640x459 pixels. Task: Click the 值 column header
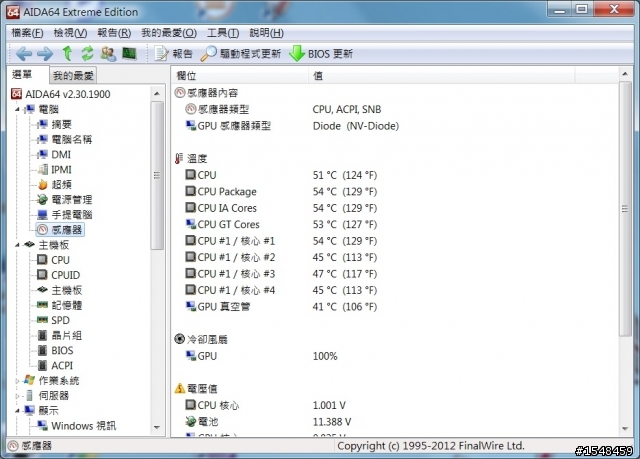point(442,76)
